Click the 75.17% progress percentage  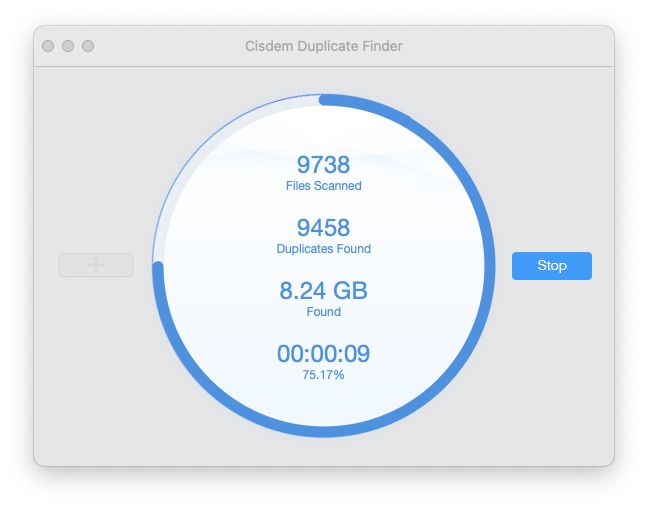pos(323,375)
